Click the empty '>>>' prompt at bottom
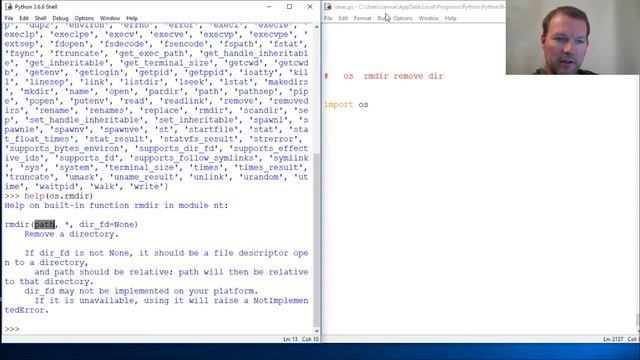 click(x=12, y=329)
